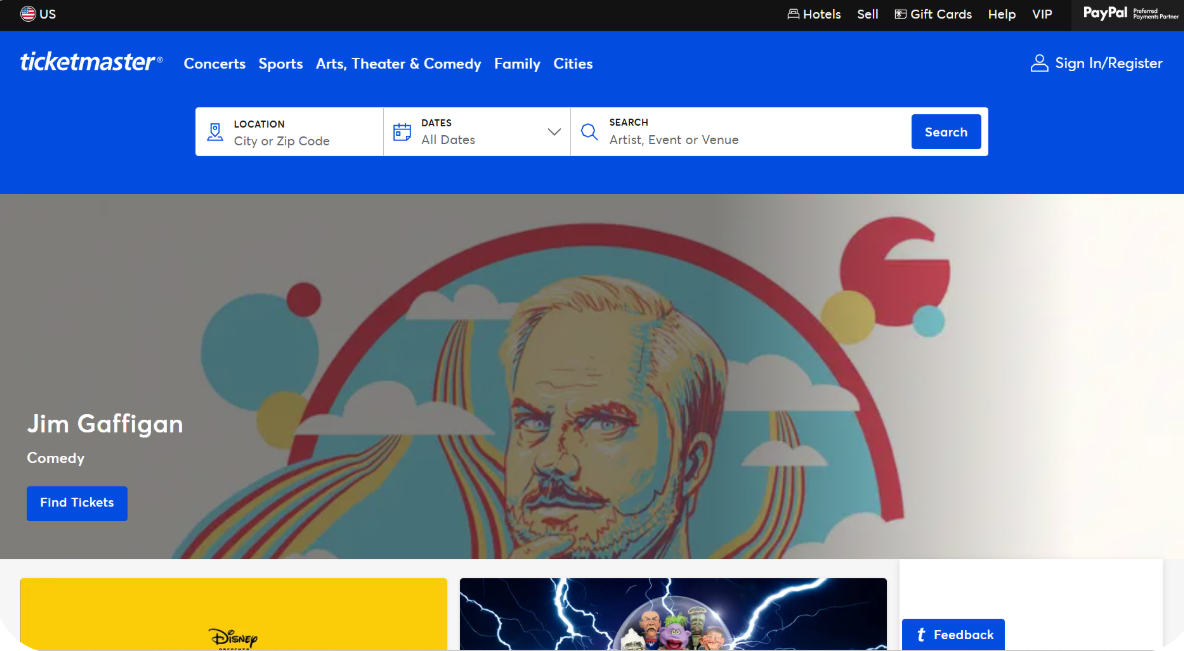Focus the Artist, Event or Venue field
Viewport: 1184px width, 651px height.
click(x=740, y=131)
